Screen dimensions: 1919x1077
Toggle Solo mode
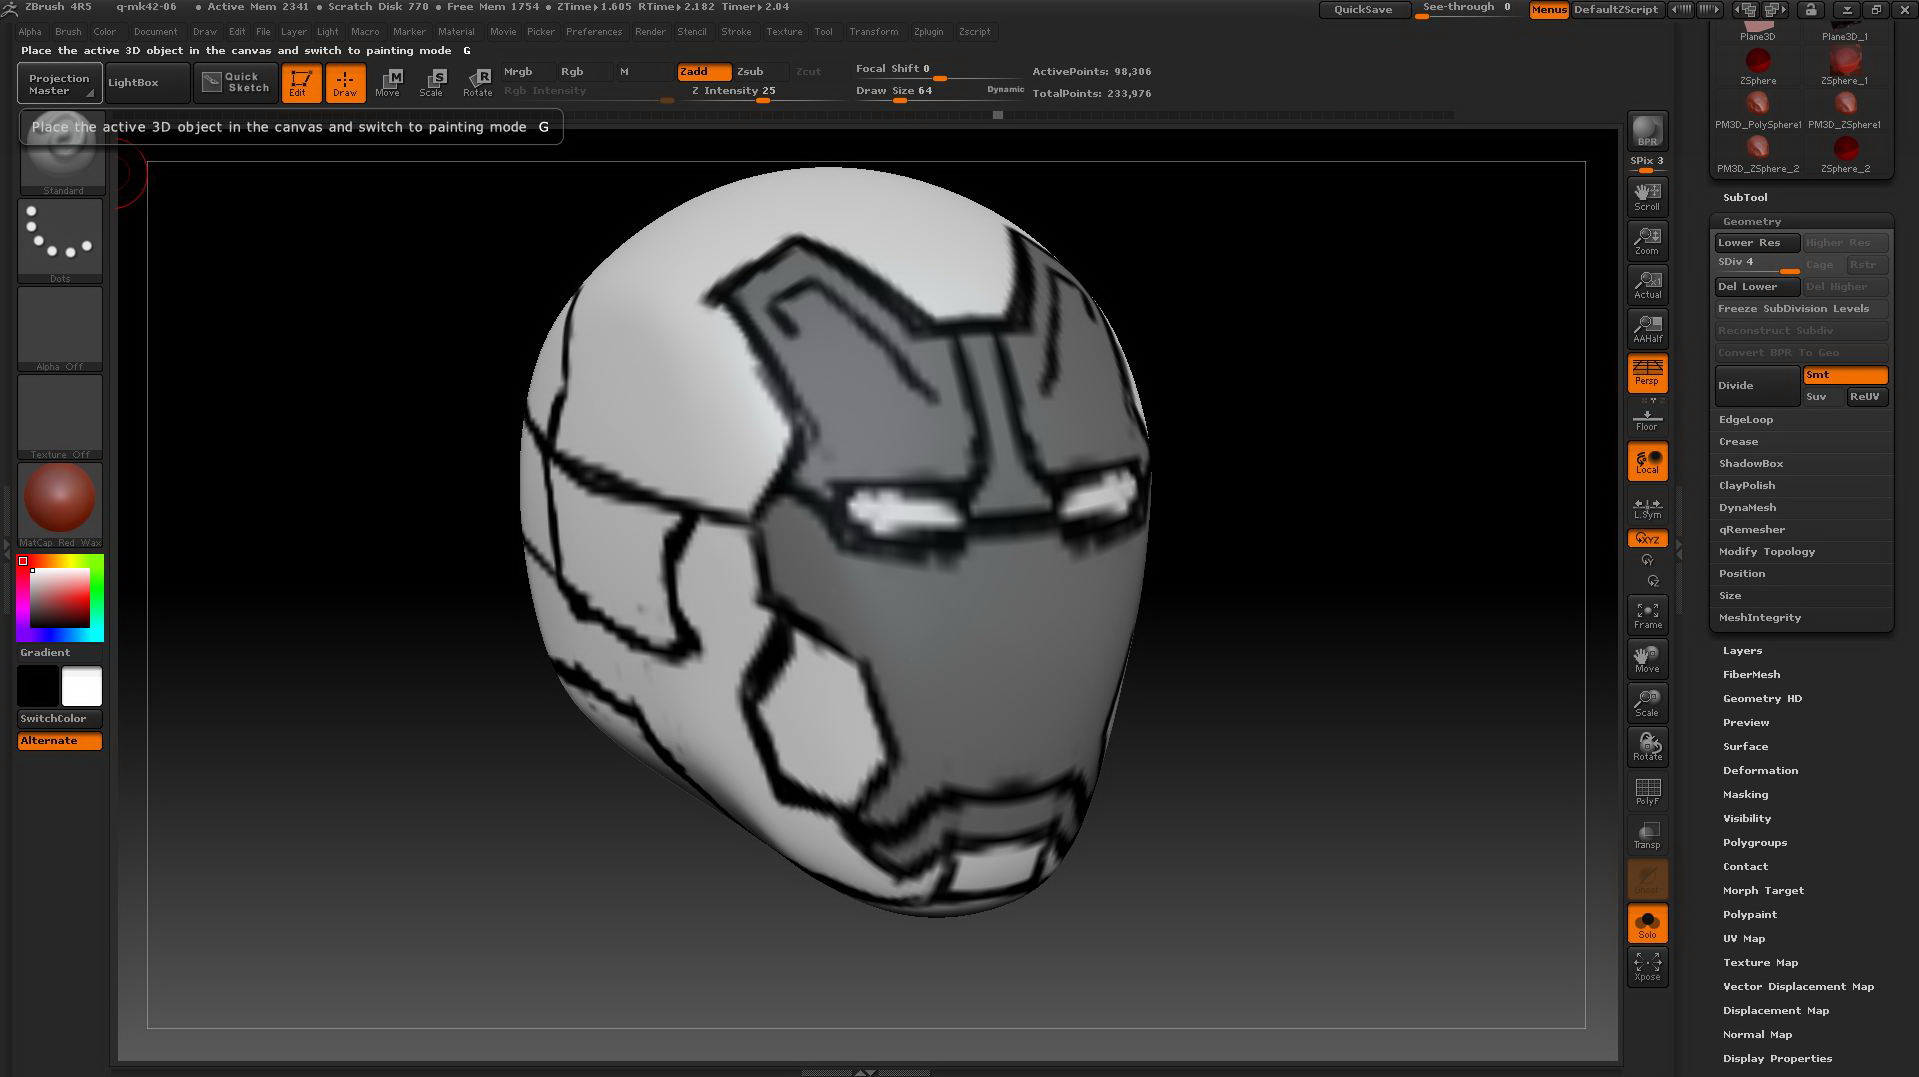click(1647, 923)
